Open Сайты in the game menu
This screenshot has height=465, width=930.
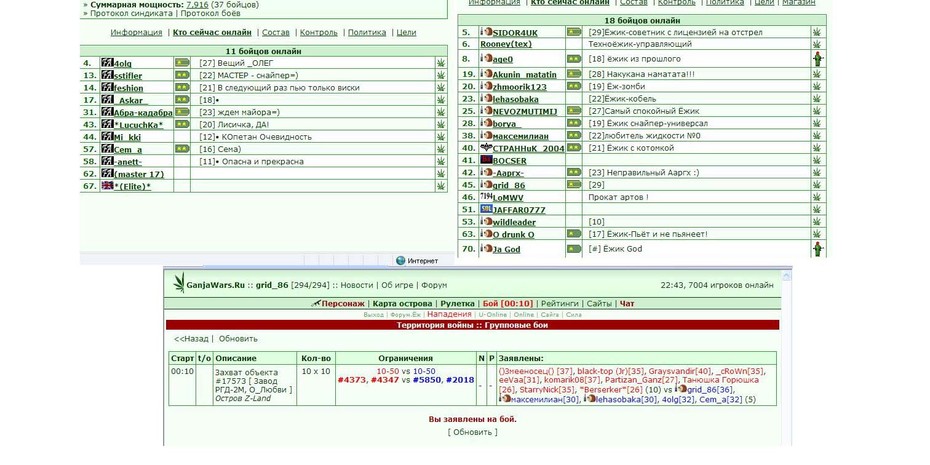pyautogui.click(x=599, y=304)
